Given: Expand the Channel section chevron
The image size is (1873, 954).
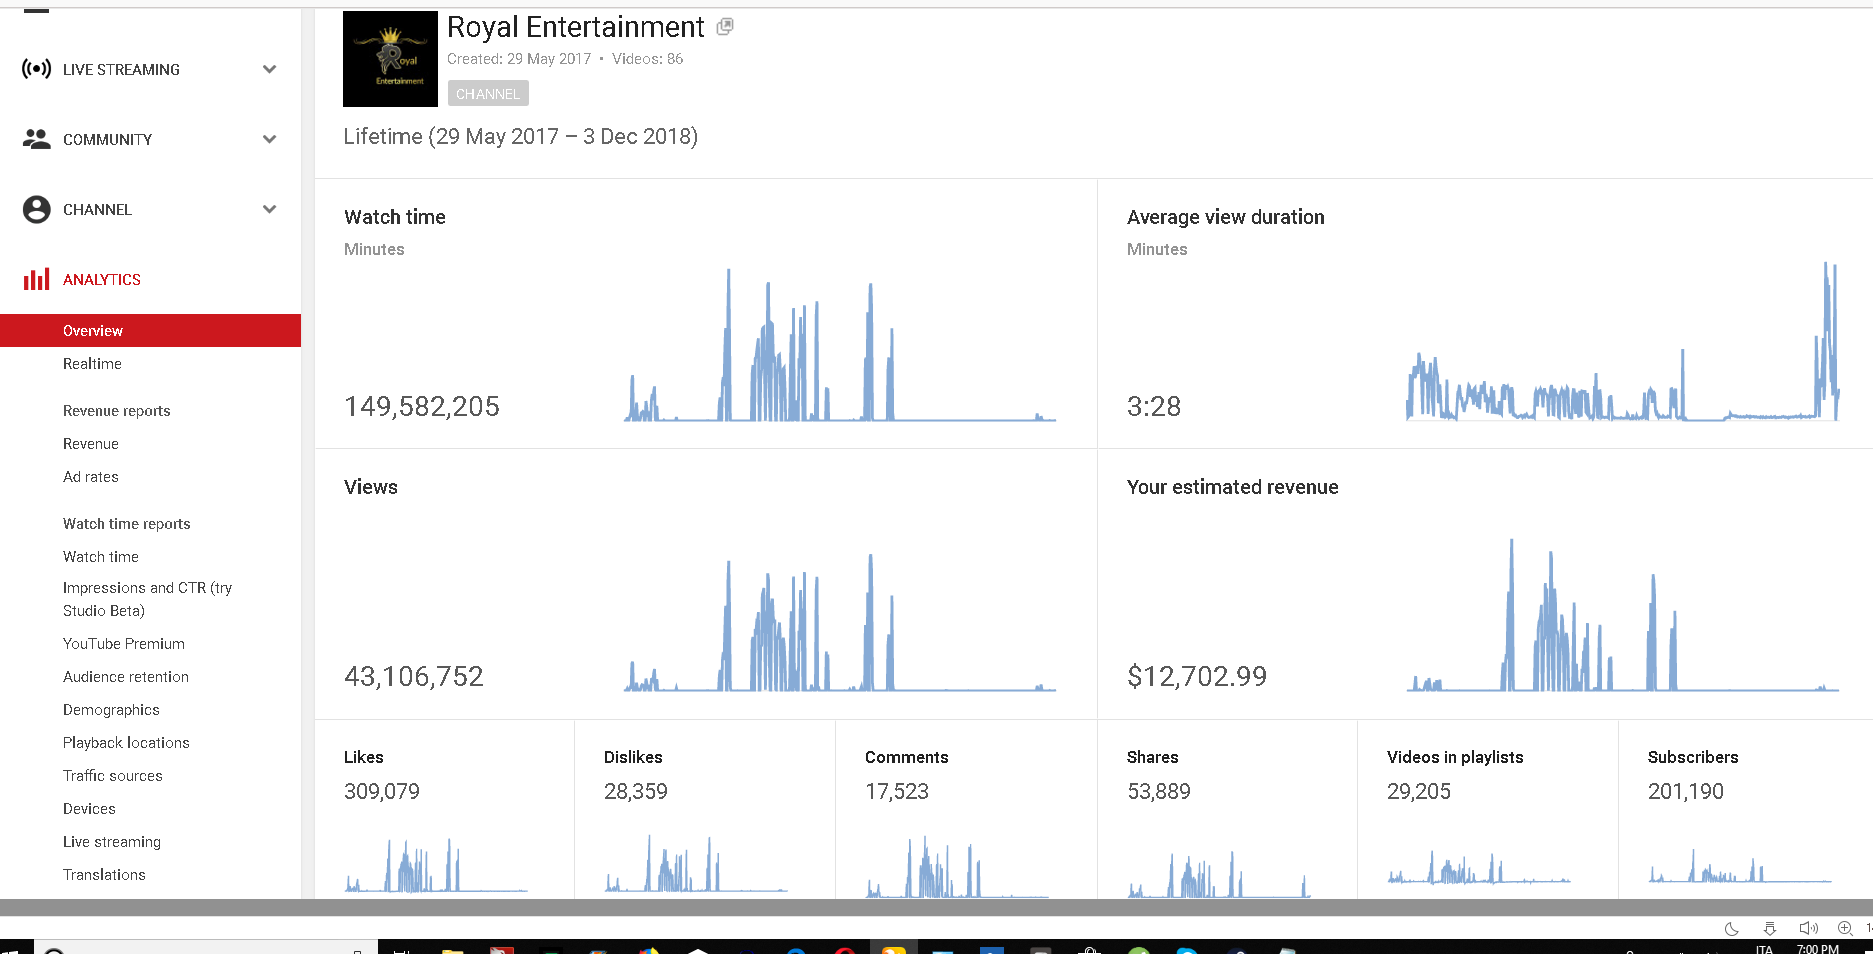Looking at the screenshot, I should [x=269, y=209].
